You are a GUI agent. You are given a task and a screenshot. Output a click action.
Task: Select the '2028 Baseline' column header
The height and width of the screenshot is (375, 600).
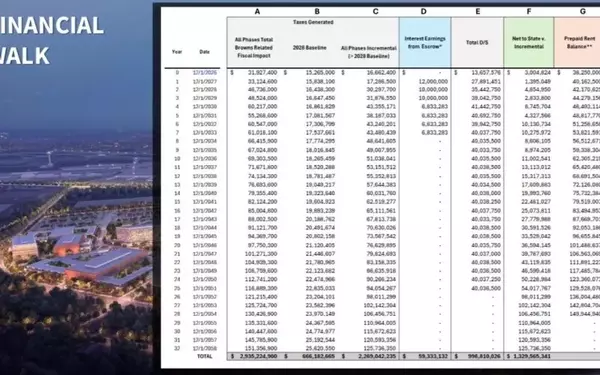310,48
